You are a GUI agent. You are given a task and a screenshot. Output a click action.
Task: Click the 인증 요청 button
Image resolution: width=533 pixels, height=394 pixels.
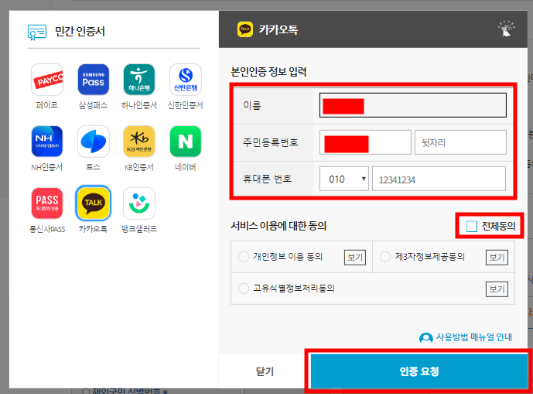pyautogui.click(x=419, y=371)
